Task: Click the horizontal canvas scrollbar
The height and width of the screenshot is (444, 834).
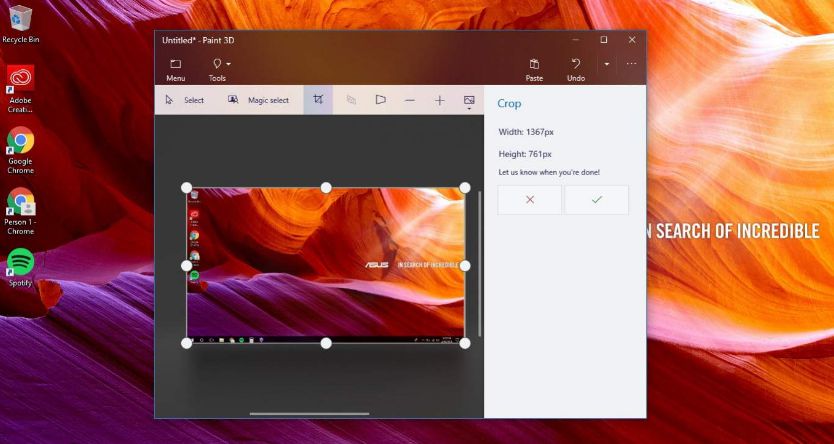Action: [310, 413]
